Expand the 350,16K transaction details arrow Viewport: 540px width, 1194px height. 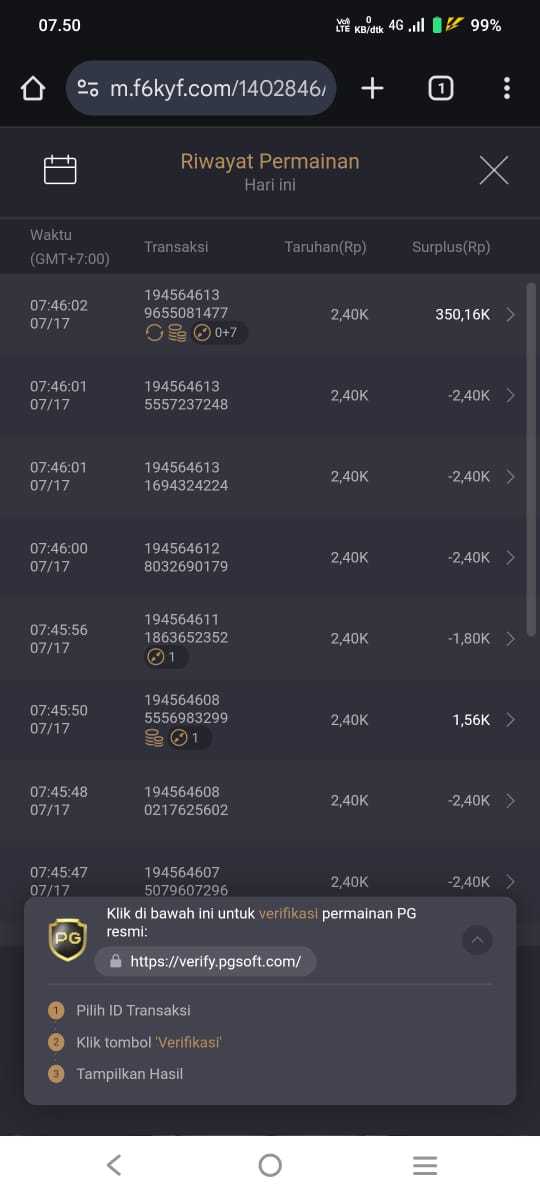[x=510, y=314]
